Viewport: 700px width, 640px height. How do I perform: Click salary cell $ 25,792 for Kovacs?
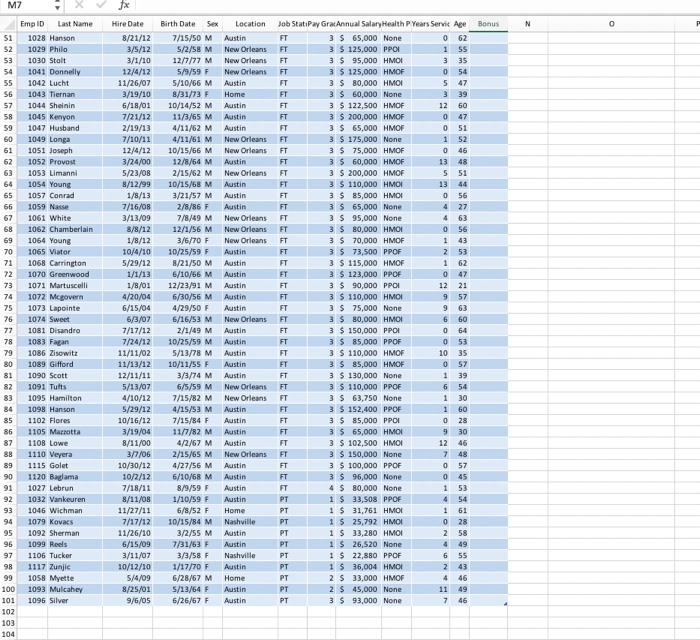coord(358,522)
